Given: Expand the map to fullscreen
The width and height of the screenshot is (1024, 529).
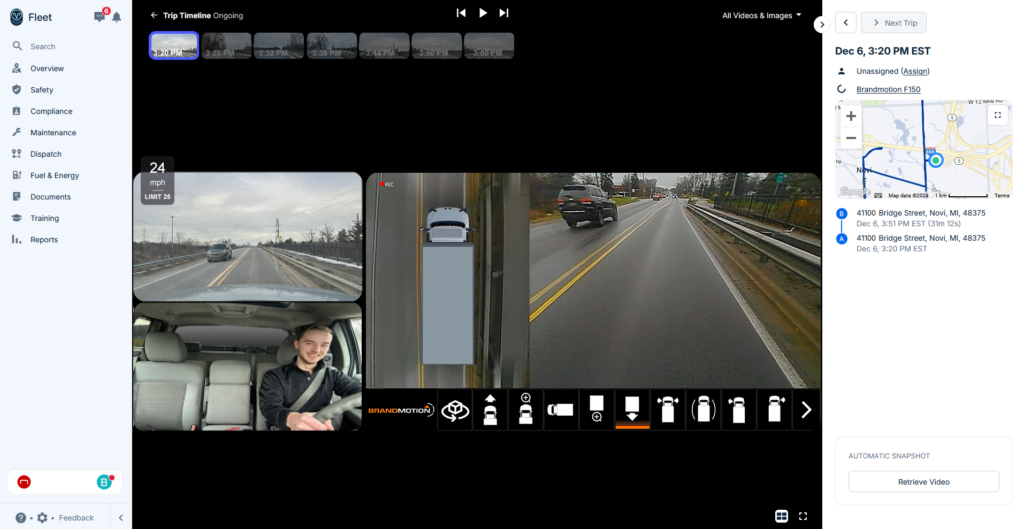Looking at the screenshot, I should [997, 115].
